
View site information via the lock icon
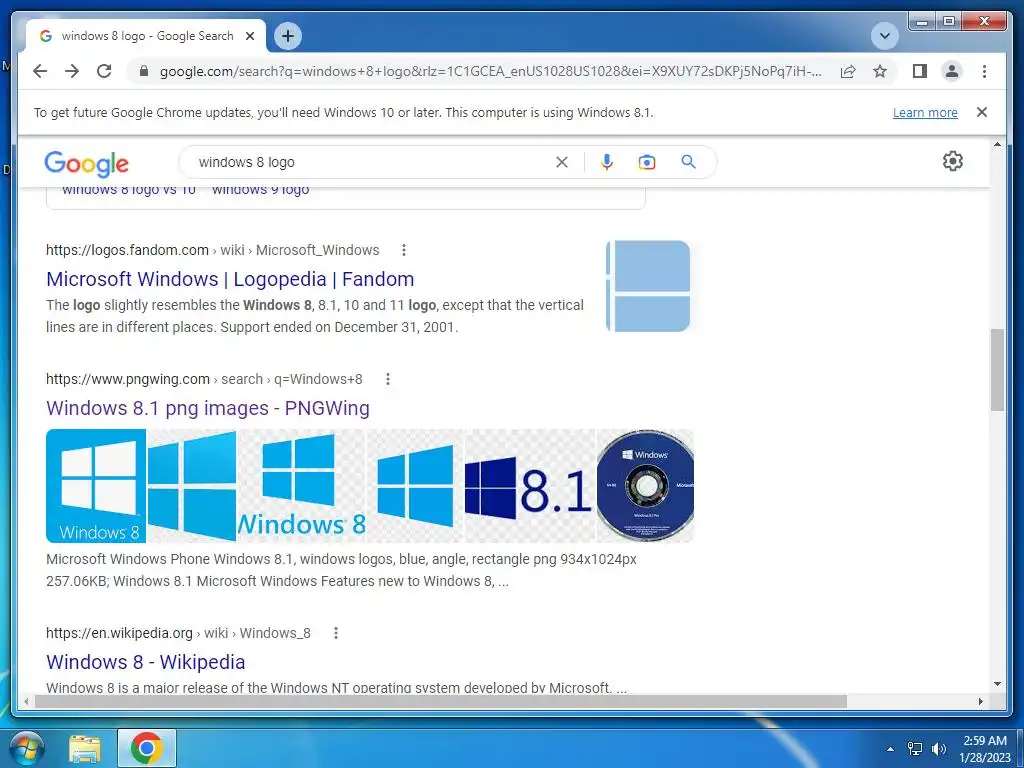[x=144, y=71]
